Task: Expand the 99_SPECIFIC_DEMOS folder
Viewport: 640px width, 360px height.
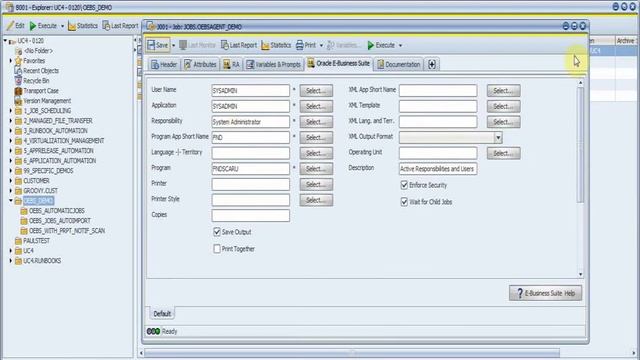Action: [x=11, y=171]
